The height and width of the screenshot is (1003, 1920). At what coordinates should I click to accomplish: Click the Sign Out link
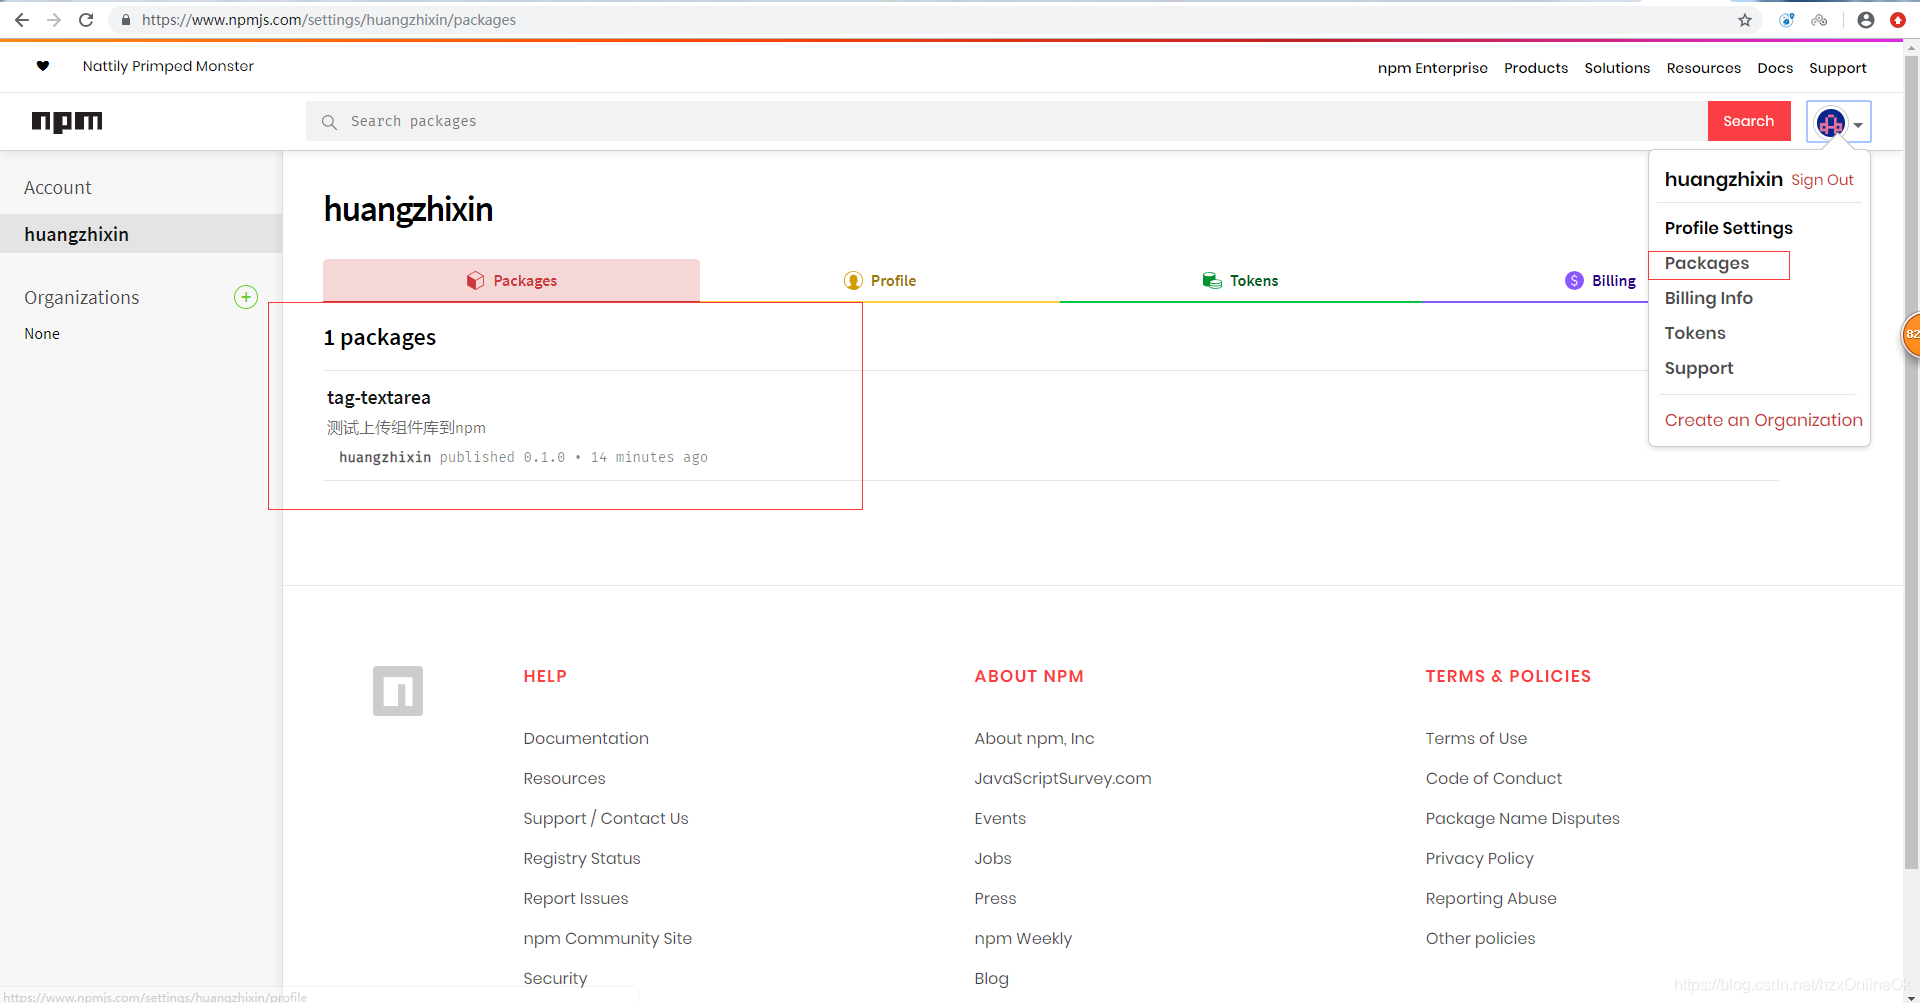(x=1822, y=180)
